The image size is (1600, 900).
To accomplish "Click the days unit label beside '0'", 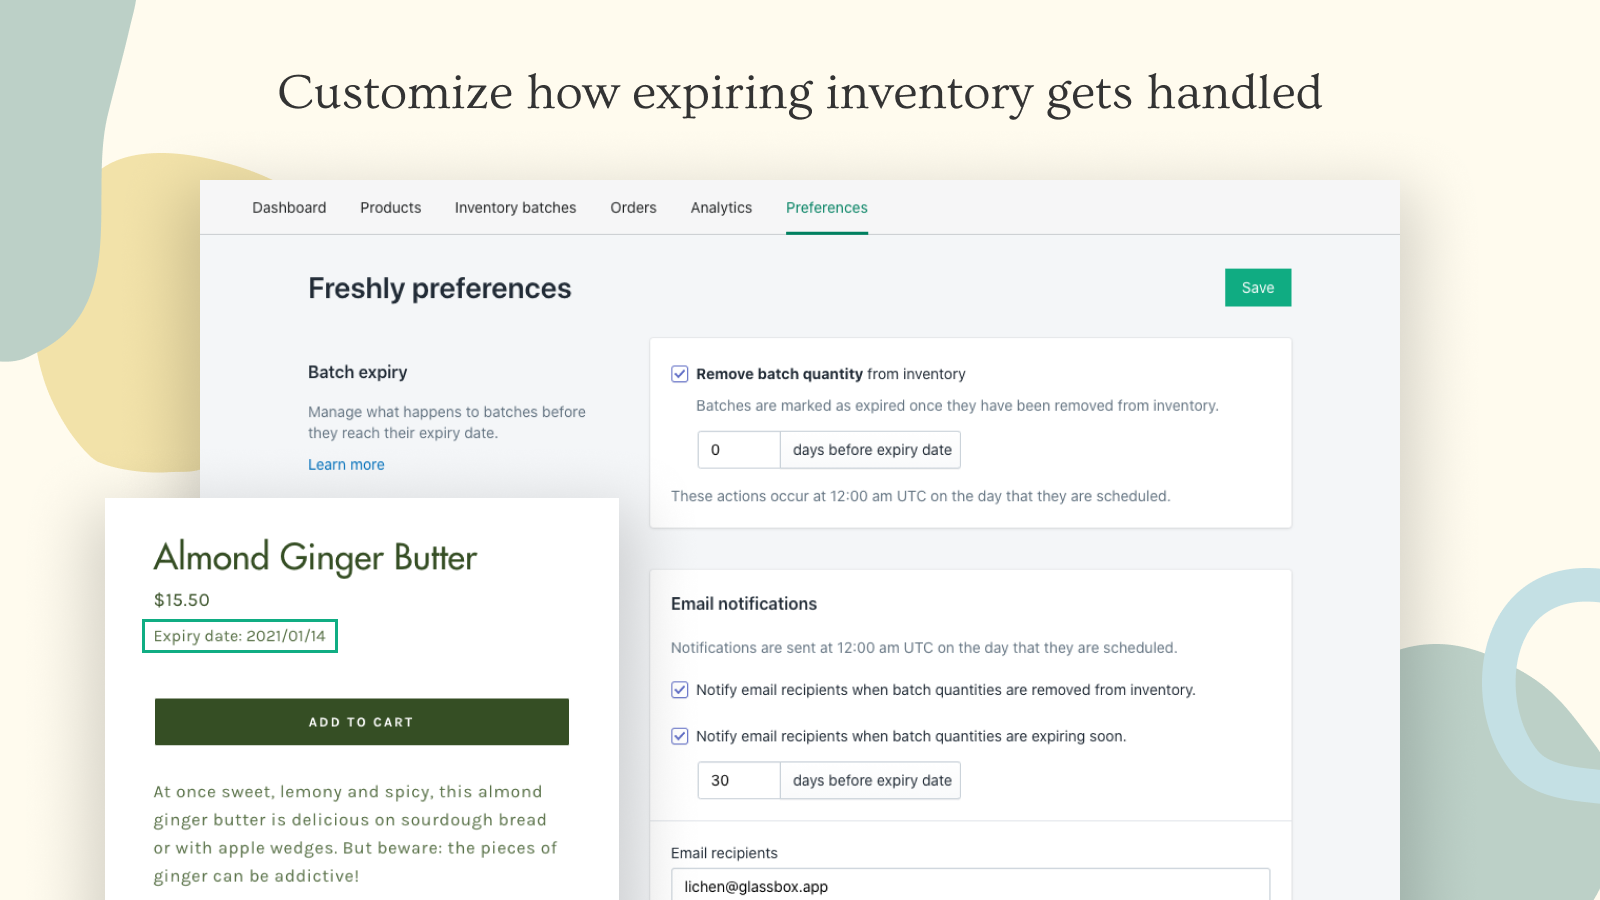I will coord(869,449).
